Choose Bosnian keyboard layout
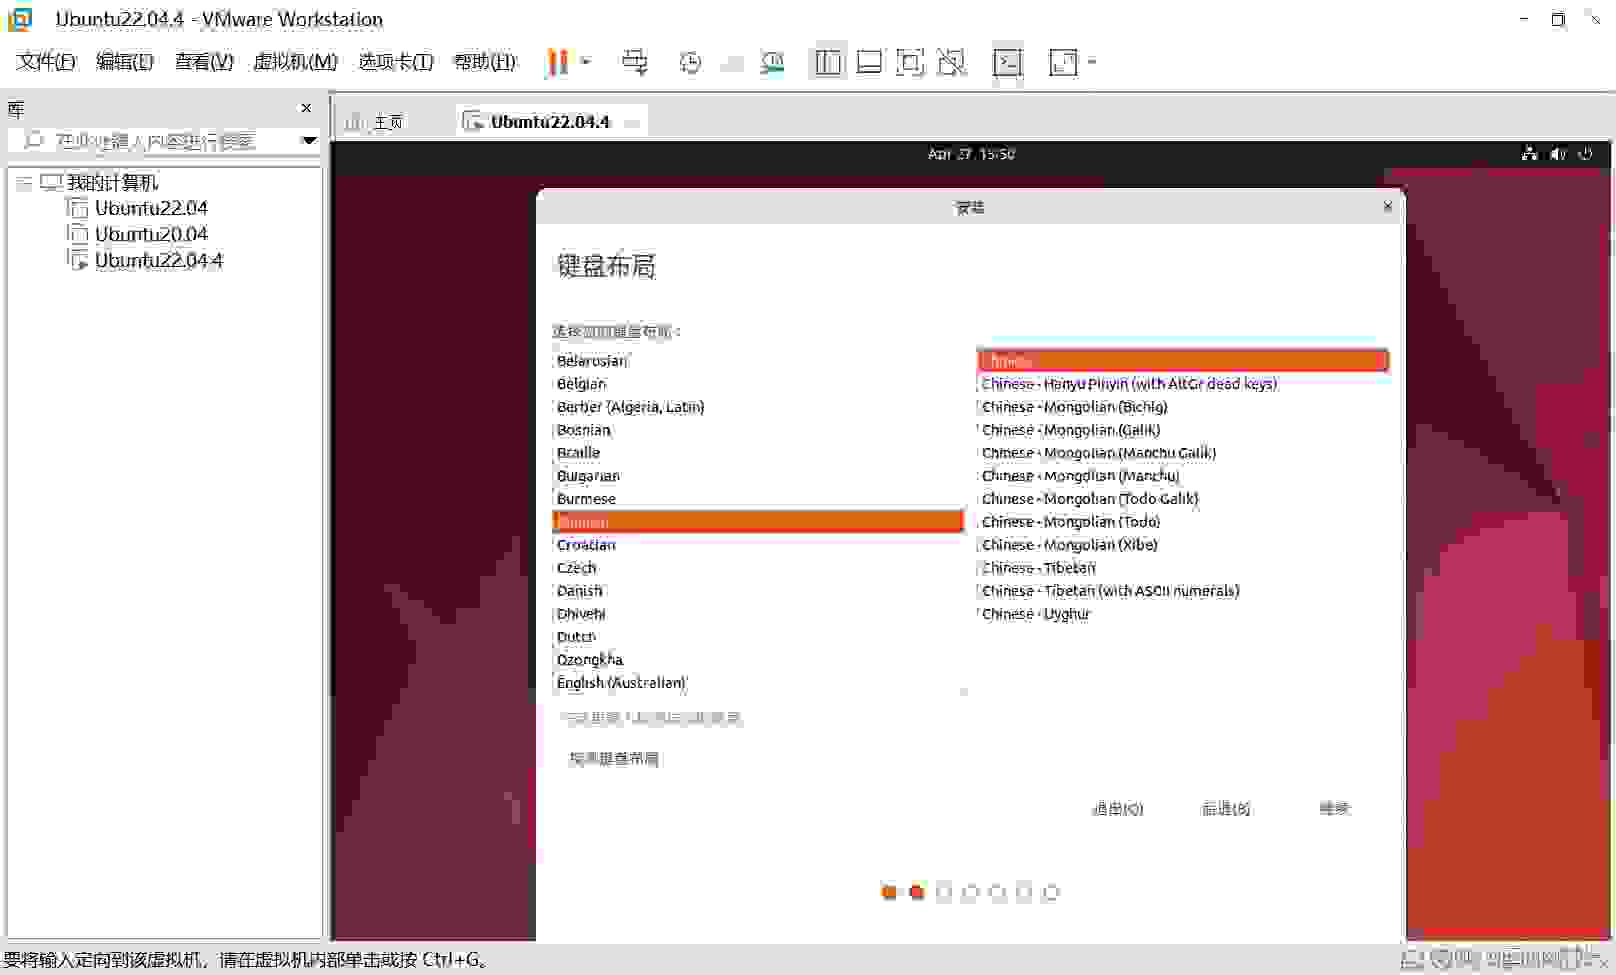 758,430
